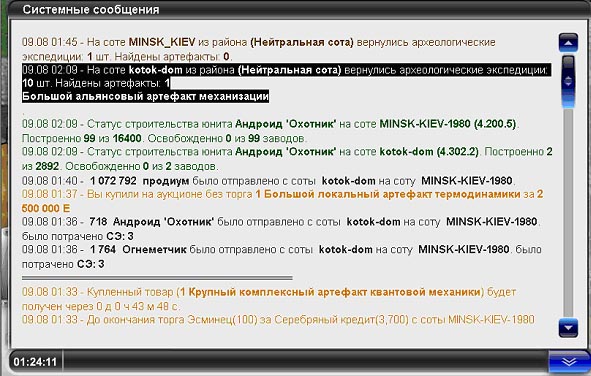Click the Эсминец(100) auction message
591x376 pixels.
click(x=278, y=320)
